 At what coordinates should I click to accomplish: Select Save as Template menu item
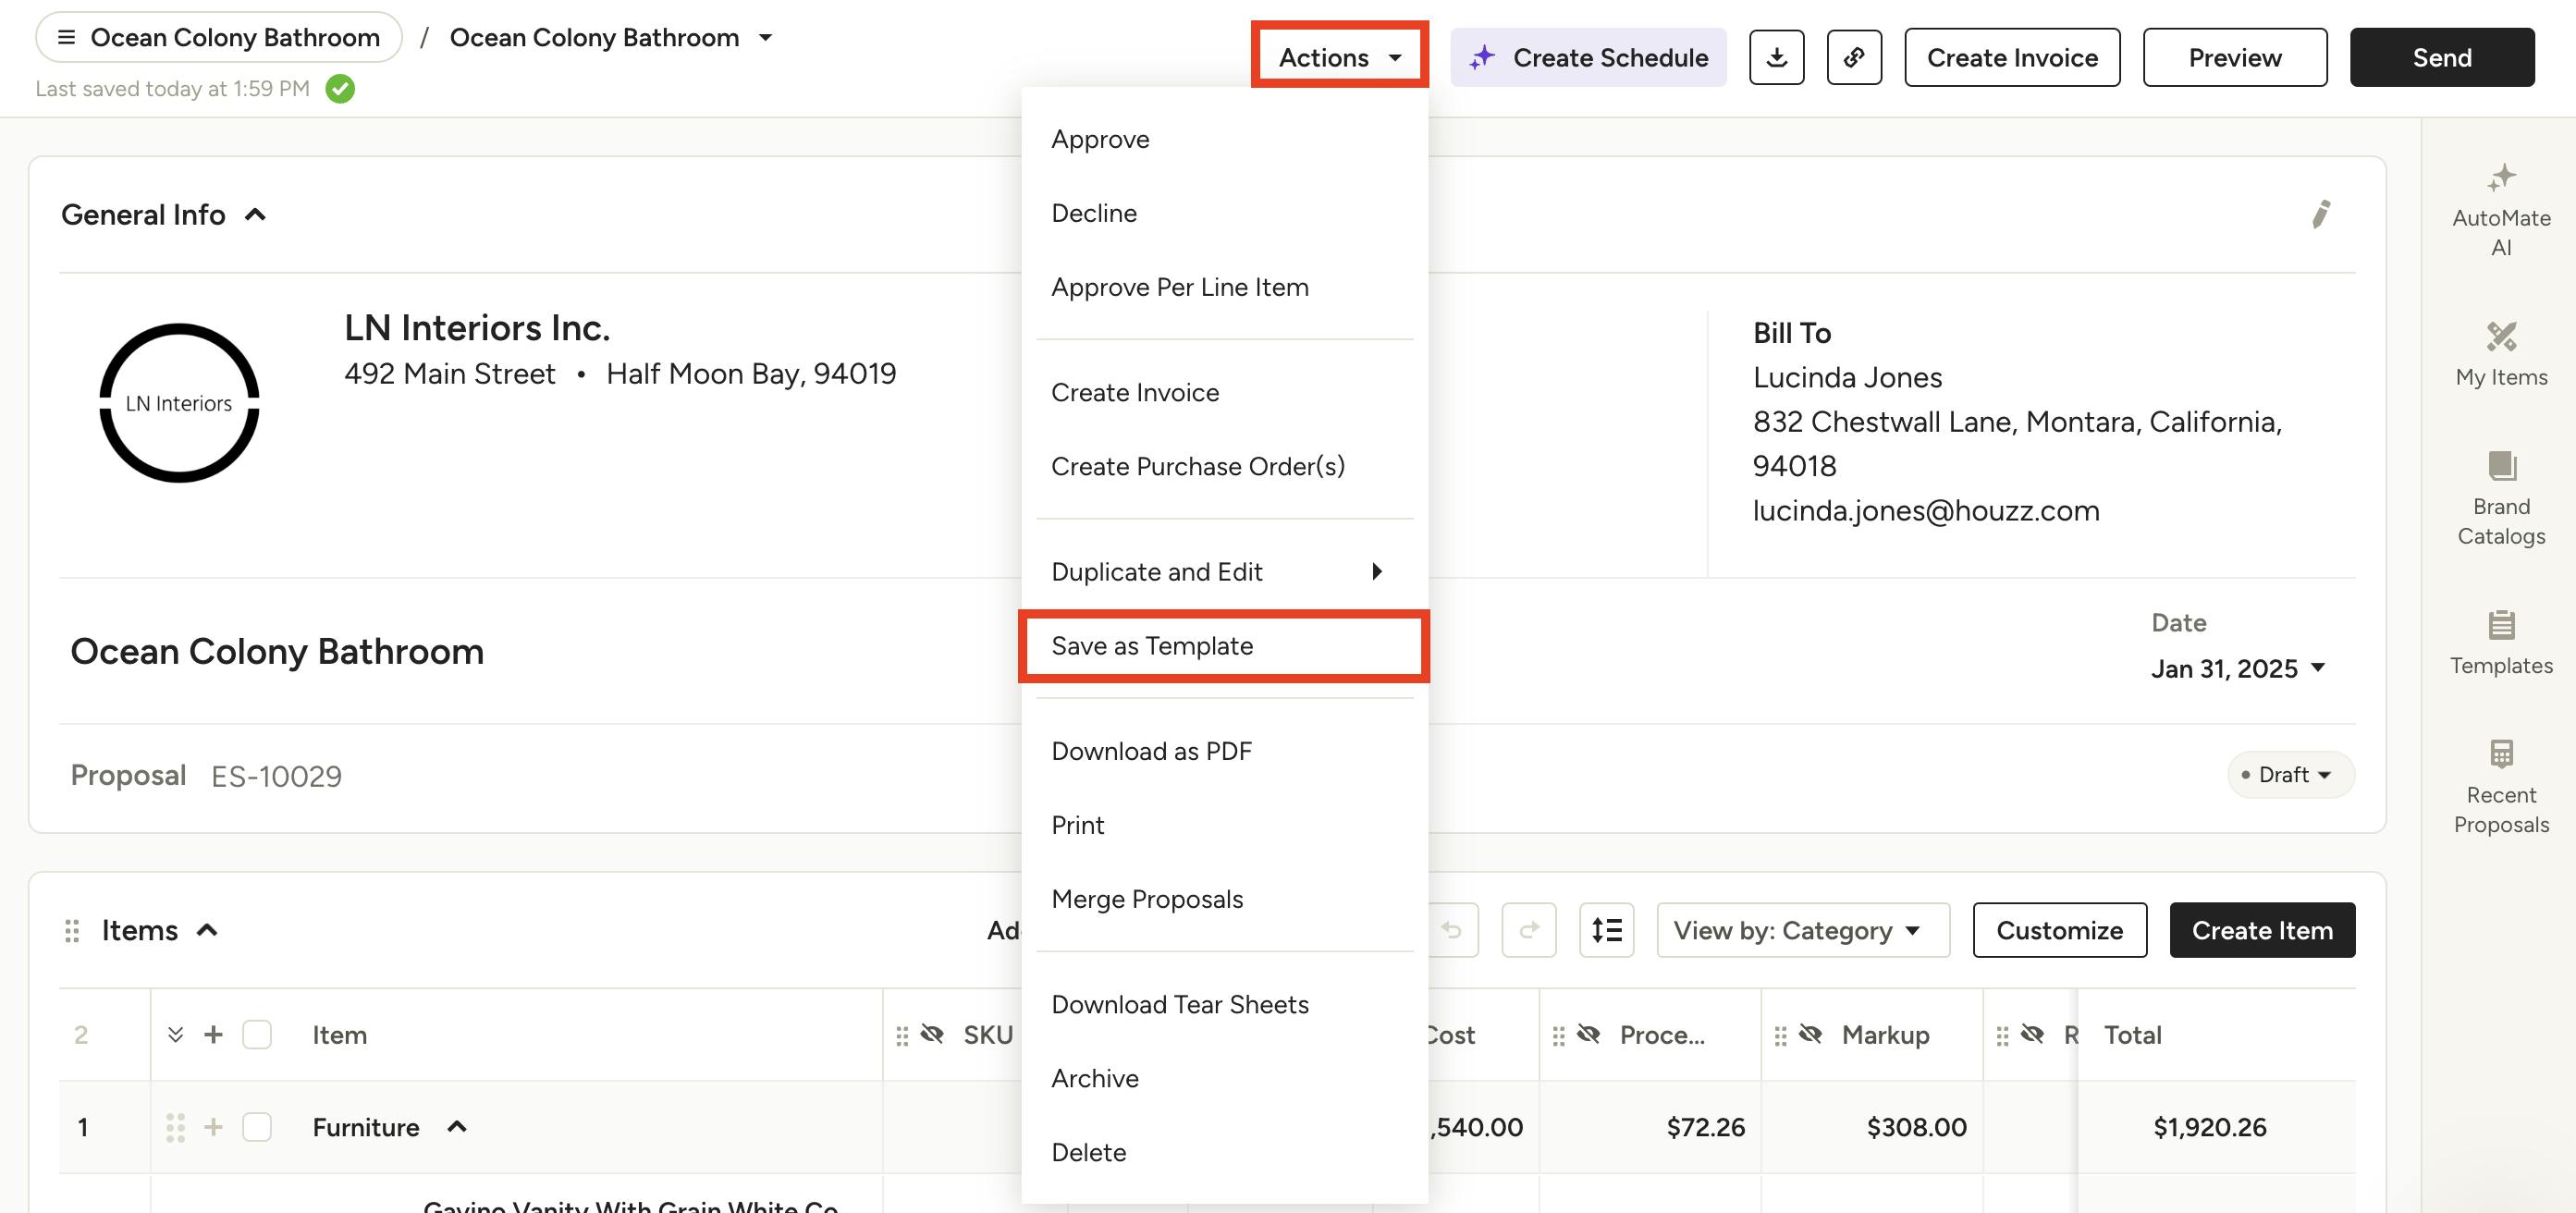1152,646
